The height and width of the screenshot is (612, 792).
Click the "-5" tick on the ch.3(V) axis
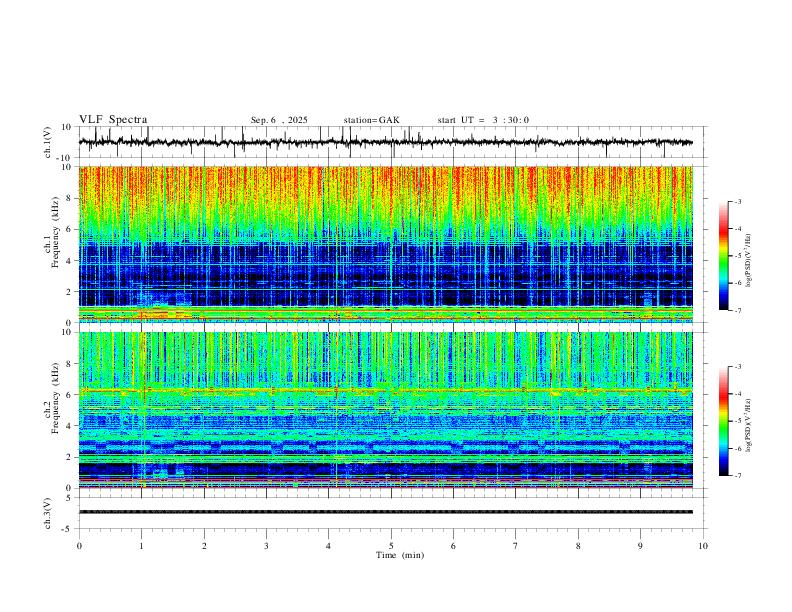pyautogui.click(x=68, y=529)
